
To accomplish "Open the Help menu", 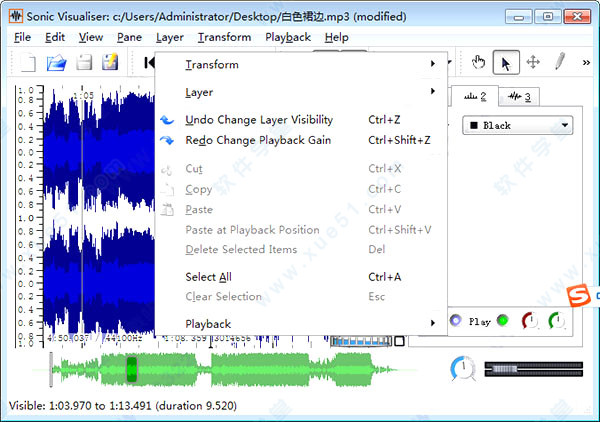I will tap(336, 37).
